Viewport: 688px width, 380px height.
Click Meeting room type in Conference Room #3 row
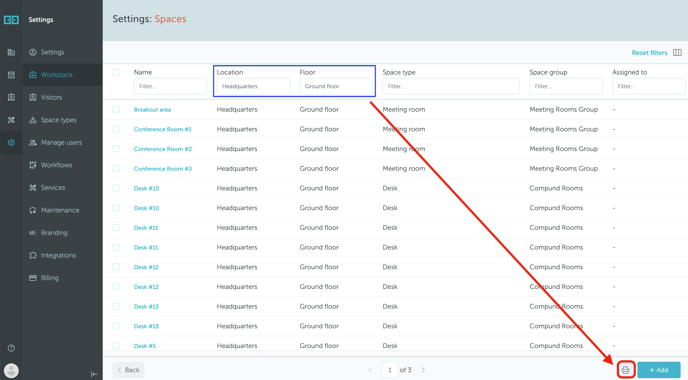404,168
